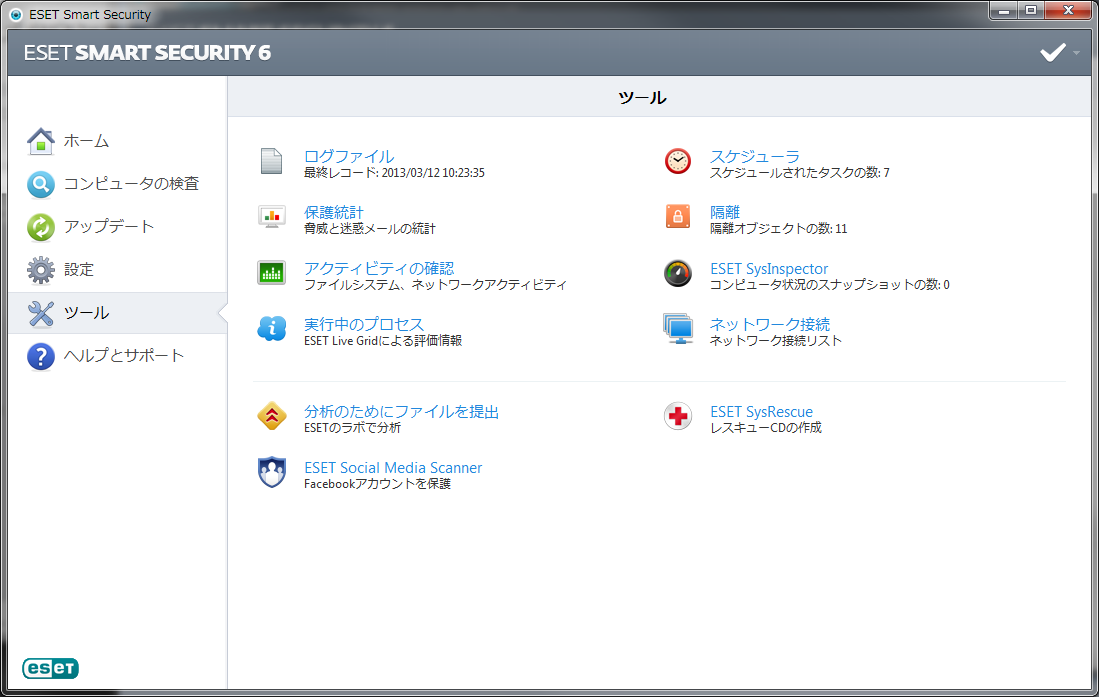Open the 実行中のプロセス link

pos(364,324)
